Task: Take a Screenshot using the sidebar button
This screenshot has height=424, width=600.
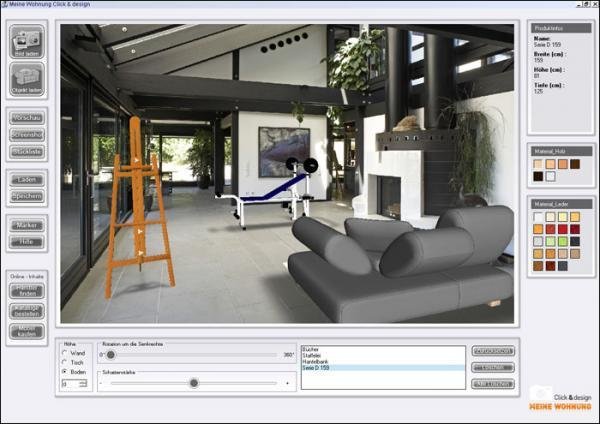Action: 27,134
